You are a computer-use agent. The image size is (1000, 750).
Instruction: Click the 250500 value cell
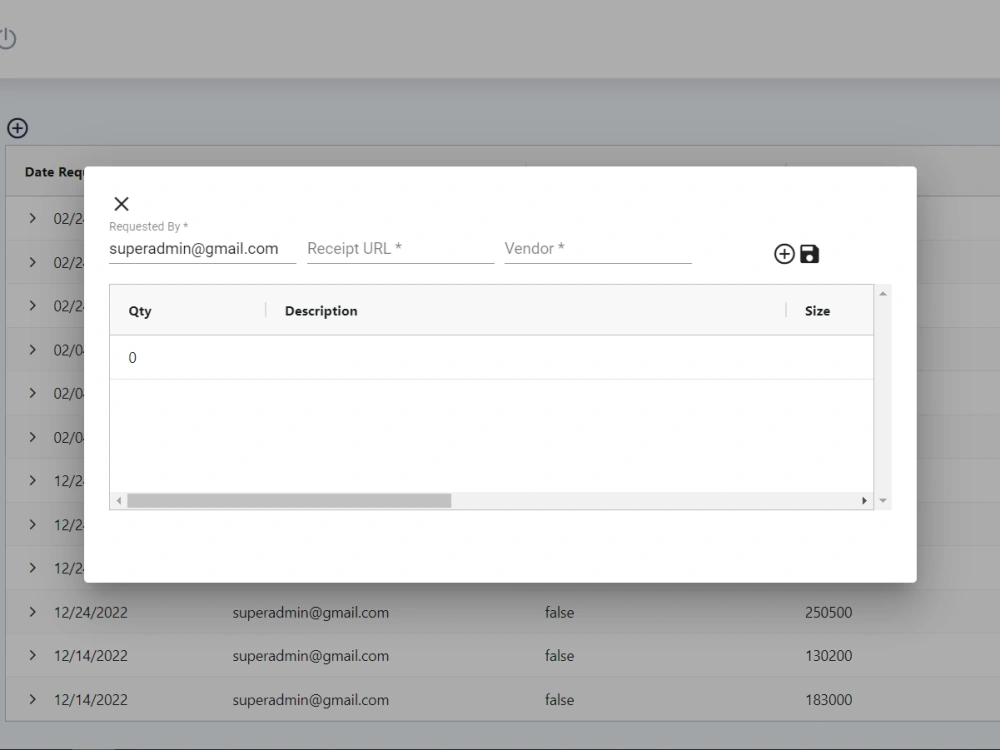coord(828,612)
